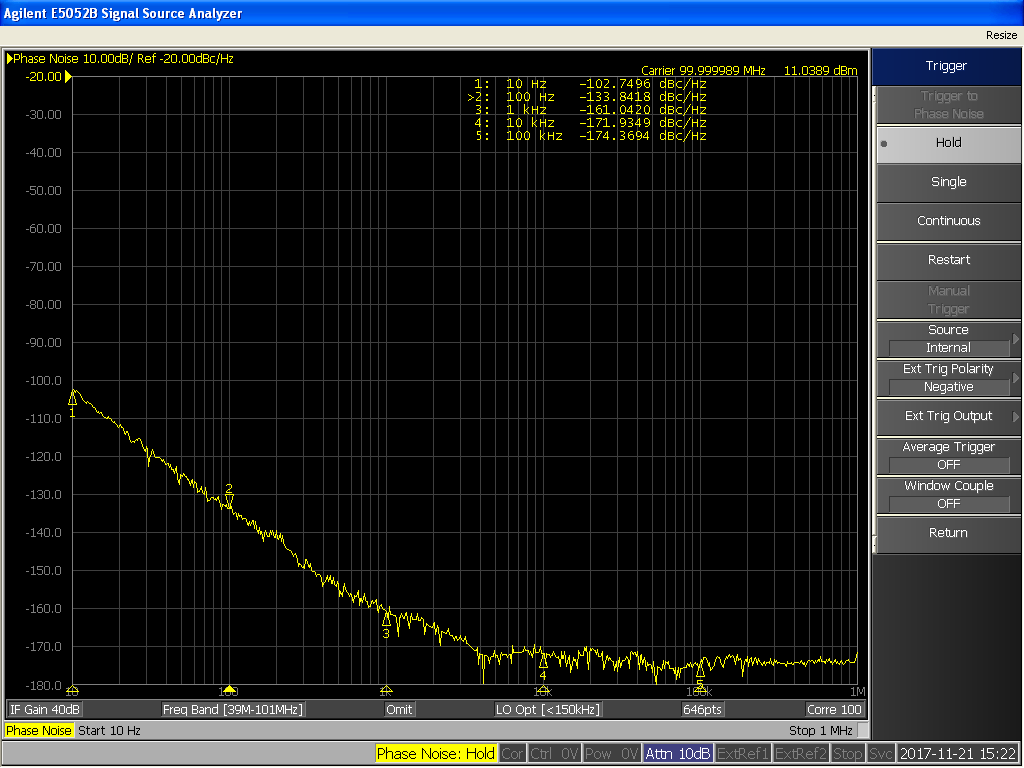Viewport: 1024px width, 768px height.
Task: Toggle the Average Trigger setting
Action: coord(948,456)
